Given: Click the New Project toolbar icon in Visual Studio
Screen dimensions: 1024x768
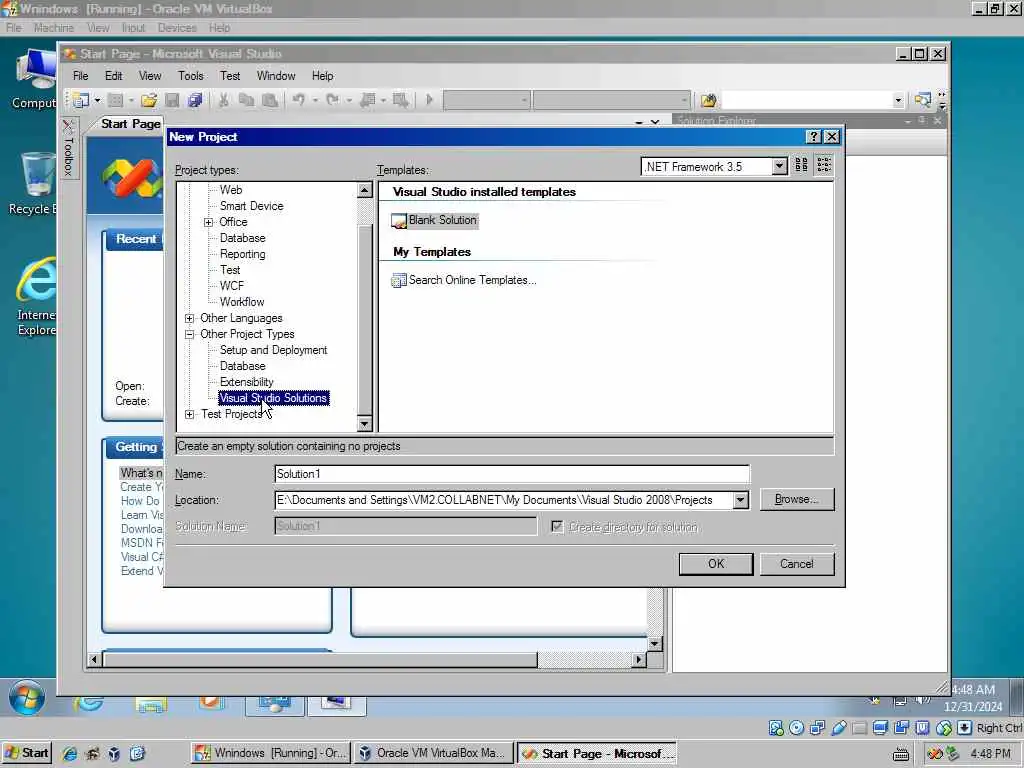Looking at the screenshot, I should tap(81, 100).
